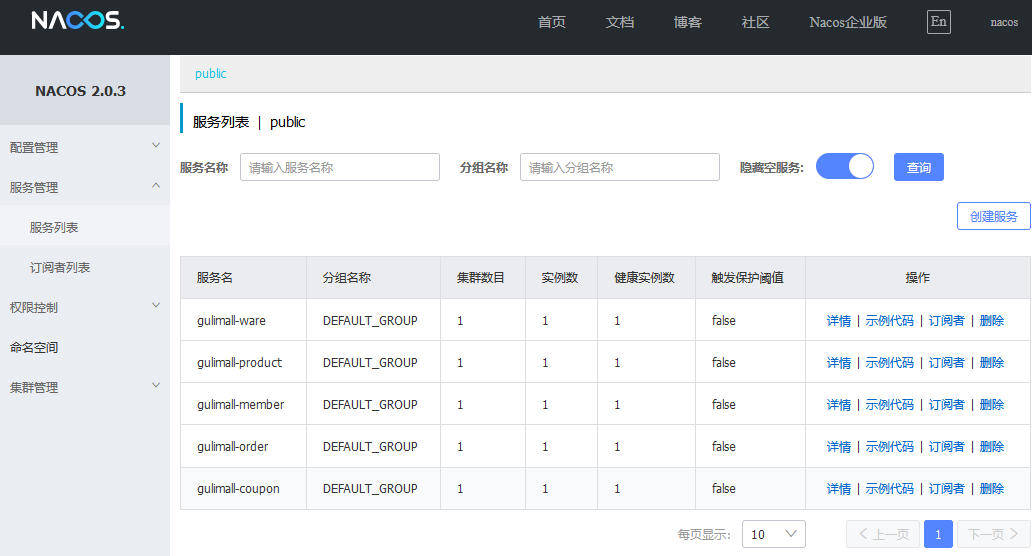Open 示例代码 for gulimall-coupon

(889, 489)
